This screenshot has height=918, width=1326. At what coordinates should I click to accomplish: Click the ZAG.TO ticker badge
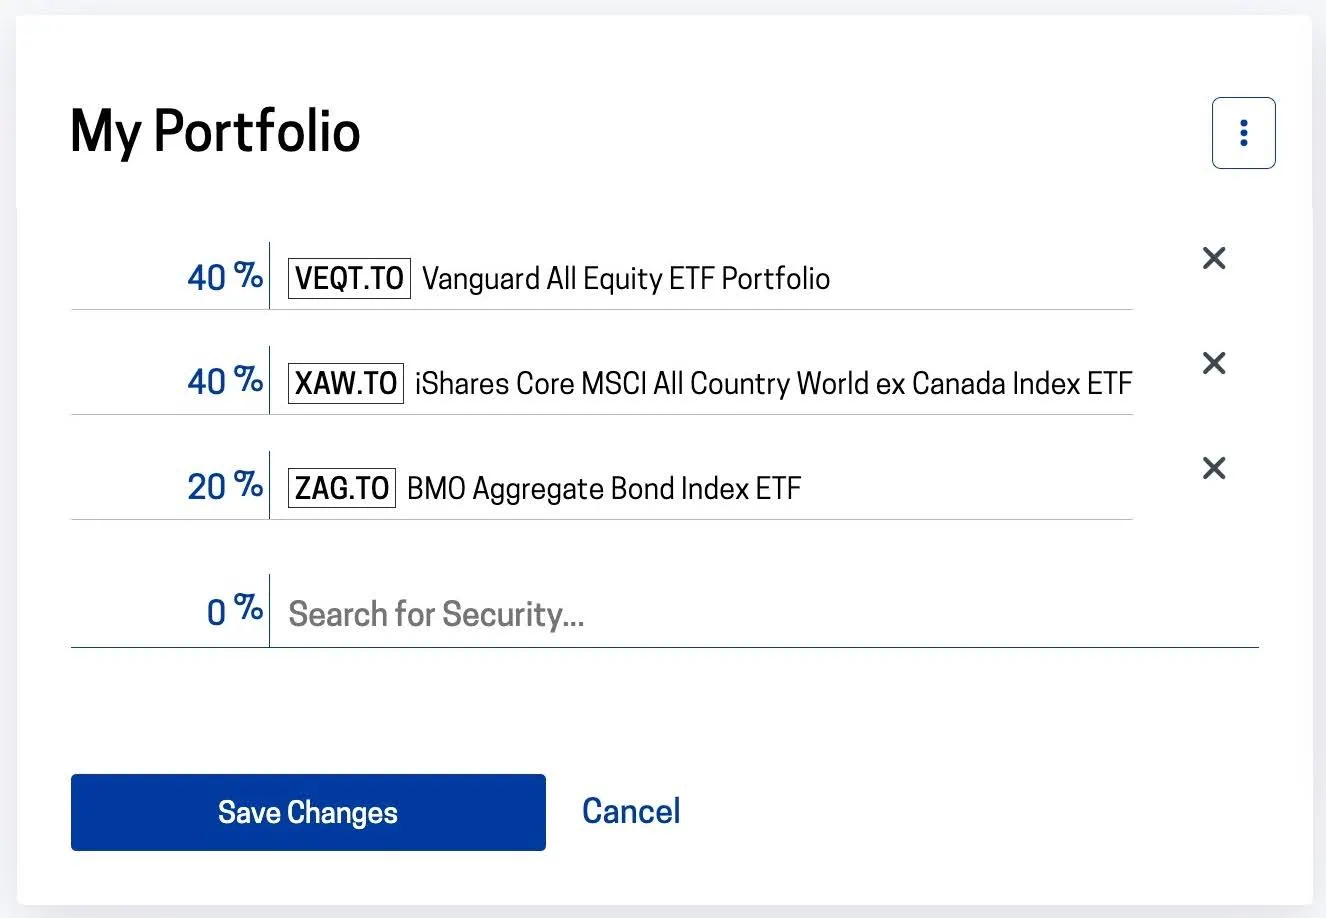coord(342,488)
